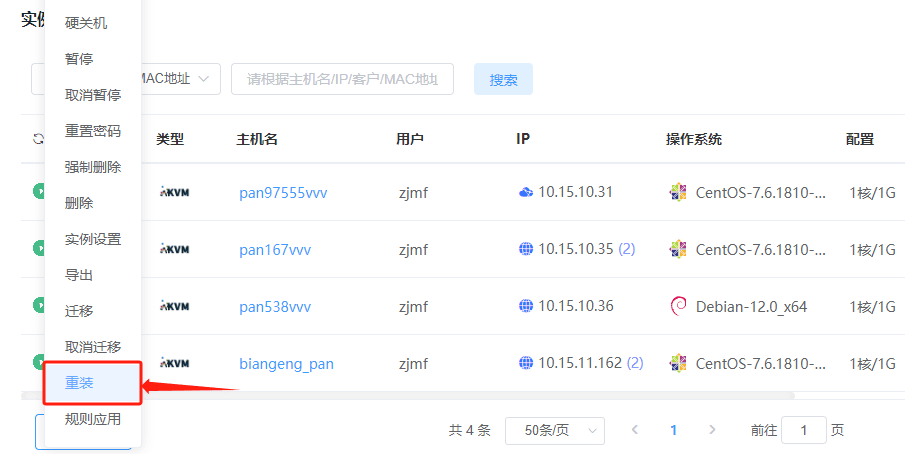905x454 pixels.
Task: Click CentOS logo in pan167vvv row
Action: point(678,249)
